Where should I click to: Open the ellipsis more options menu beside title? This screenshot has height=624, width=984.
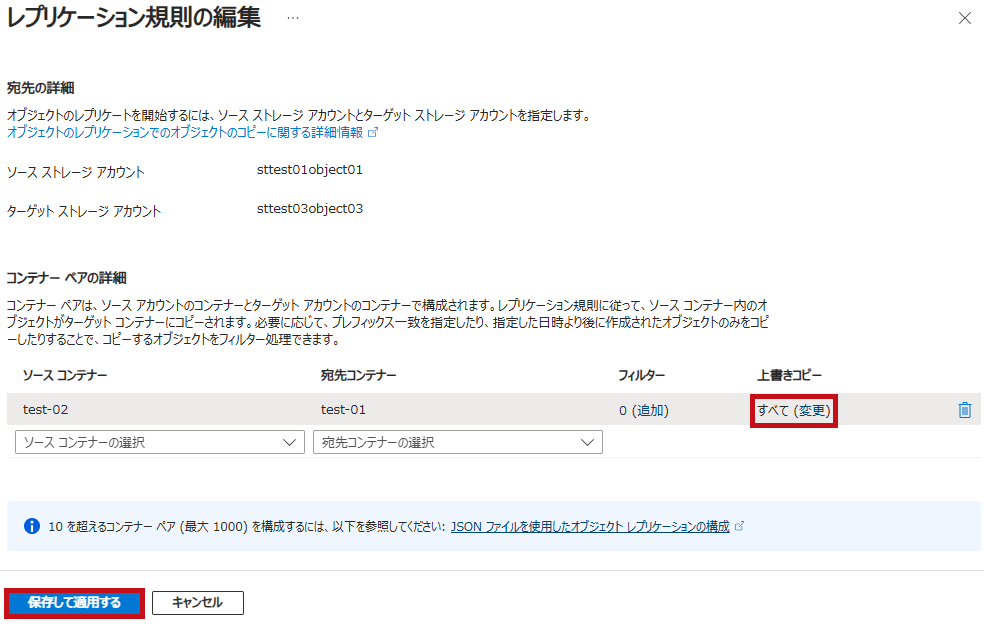(293, 18)
